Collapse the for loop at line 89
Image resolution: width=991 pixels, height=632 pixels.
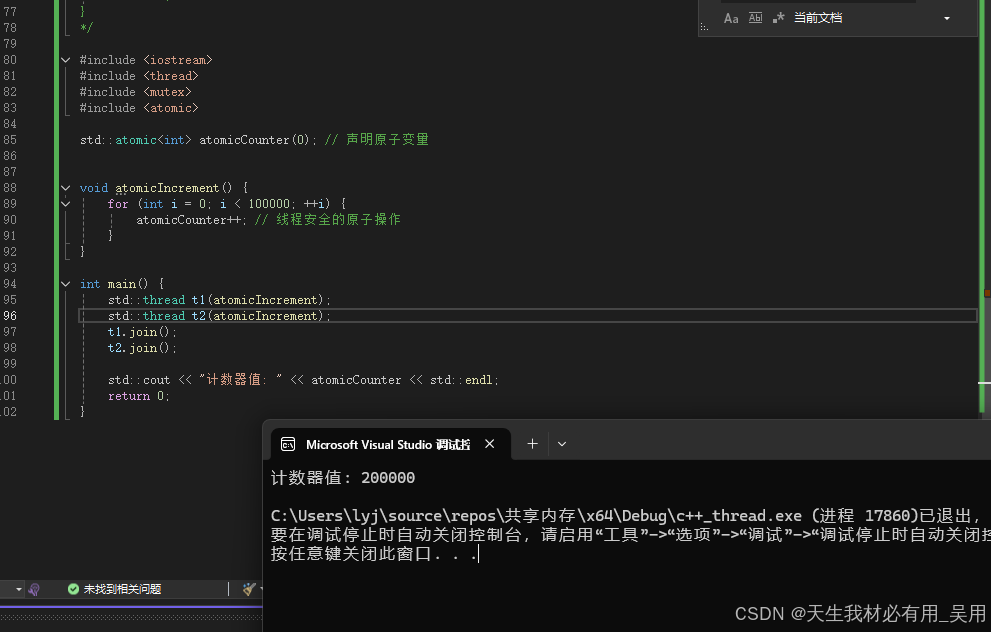point(66,204)
